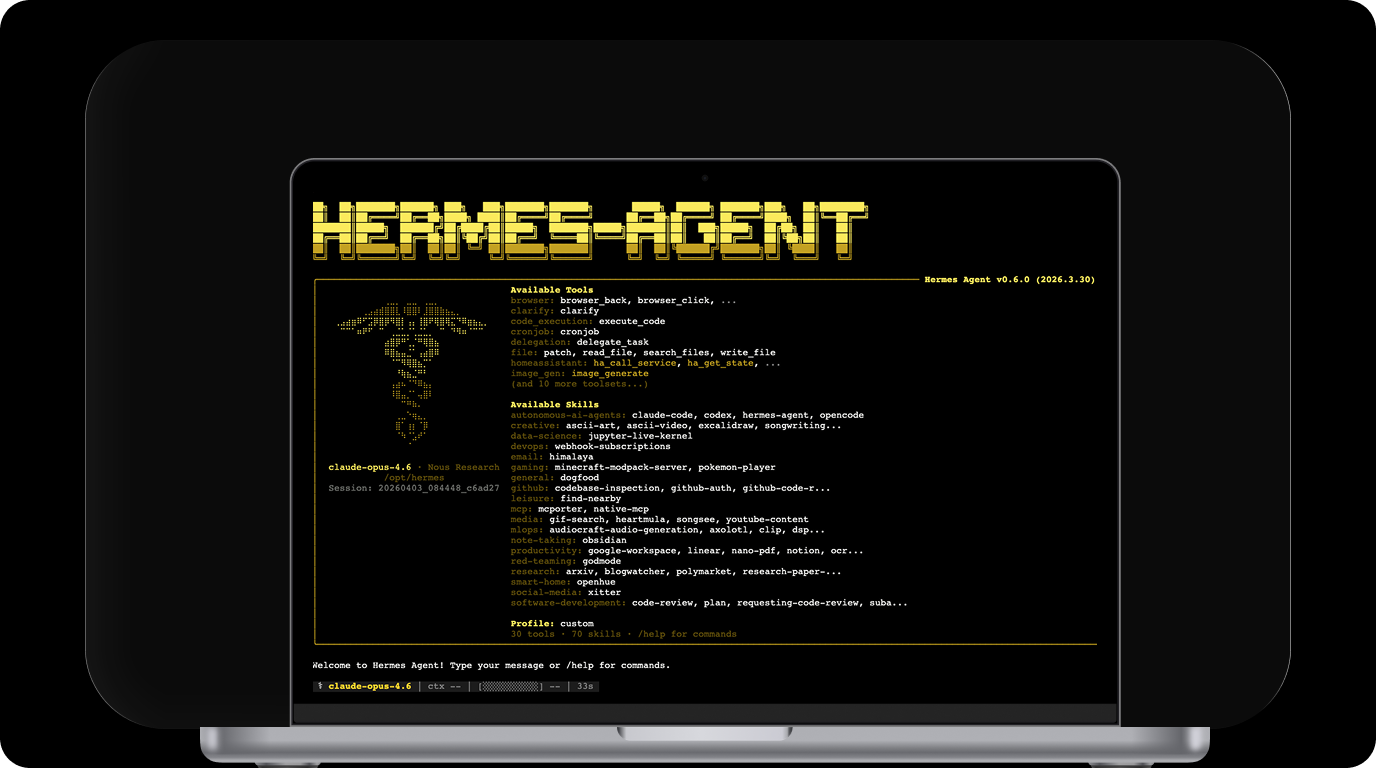The height and width of the screenshot is (769, 1376).
Task: Select the 'clarify:' toolset label
Action: pos(533,311)
